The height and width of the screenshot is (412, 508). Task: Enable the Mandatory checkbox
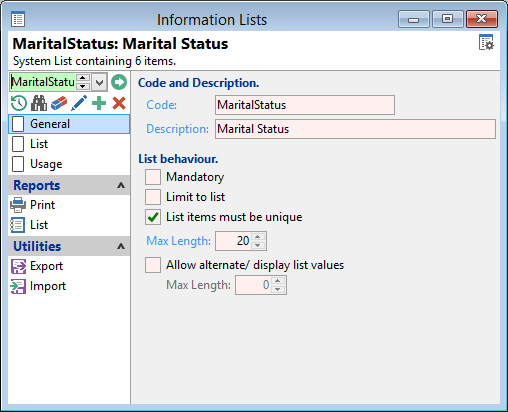(153, 177)
